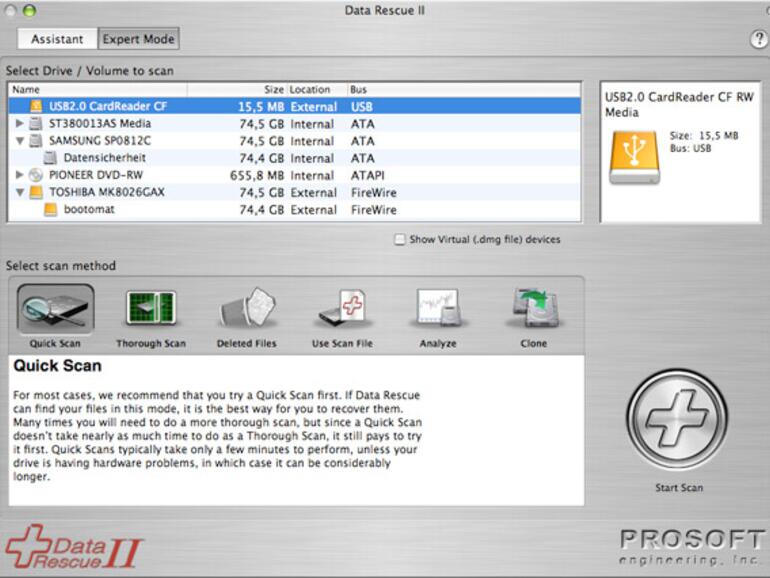Choose the Clone drive icon

click(x=533, y=310)
